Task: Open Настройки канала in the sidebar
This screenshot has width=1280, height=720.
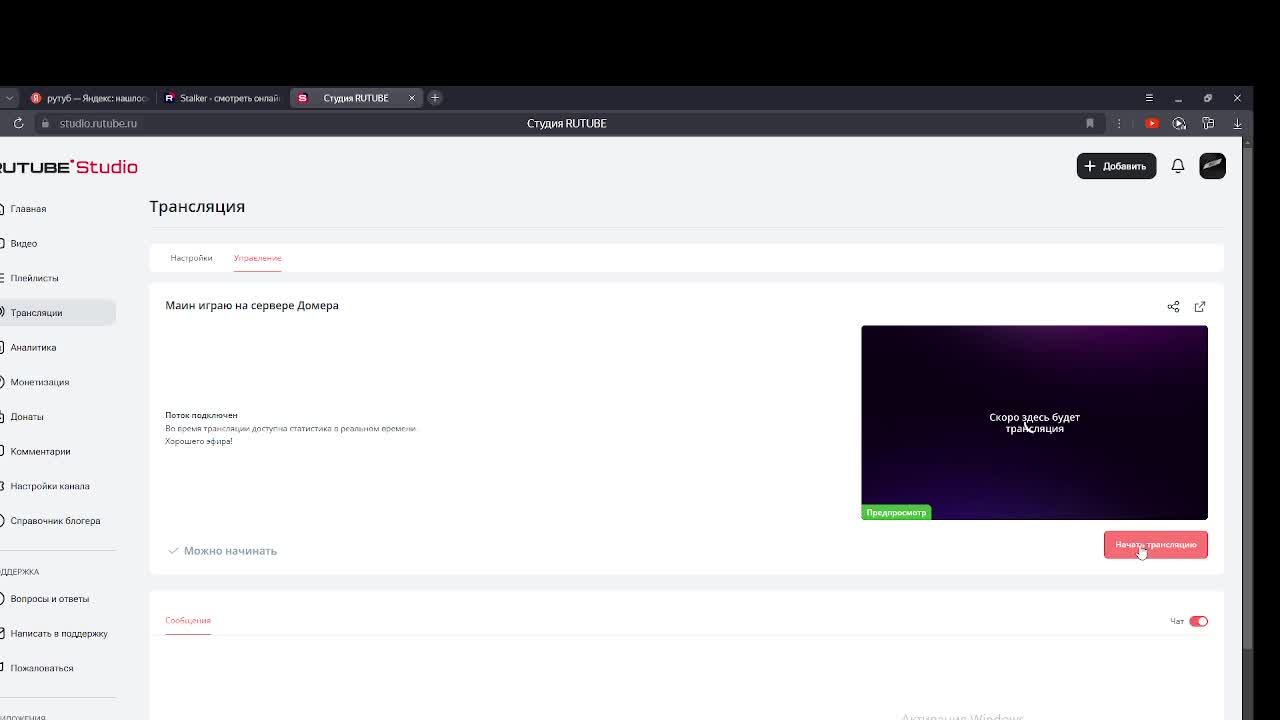Action: coord(50,486)
